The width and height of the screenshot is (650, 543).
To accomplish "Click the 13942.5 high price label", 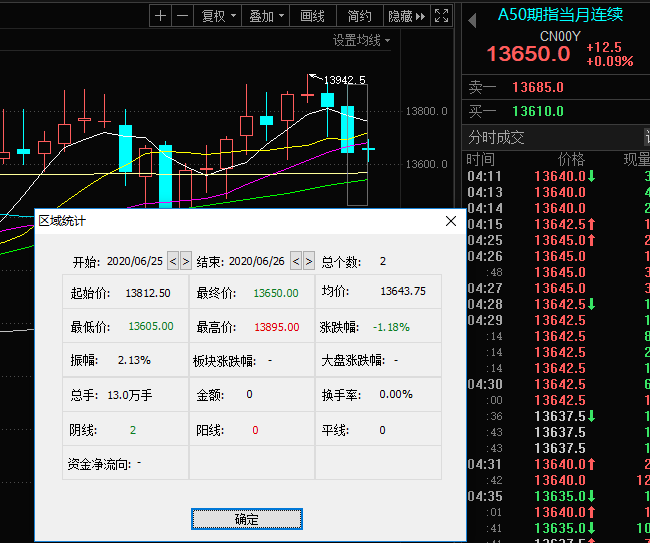I will pyautogui.click(x=344, y=80).
